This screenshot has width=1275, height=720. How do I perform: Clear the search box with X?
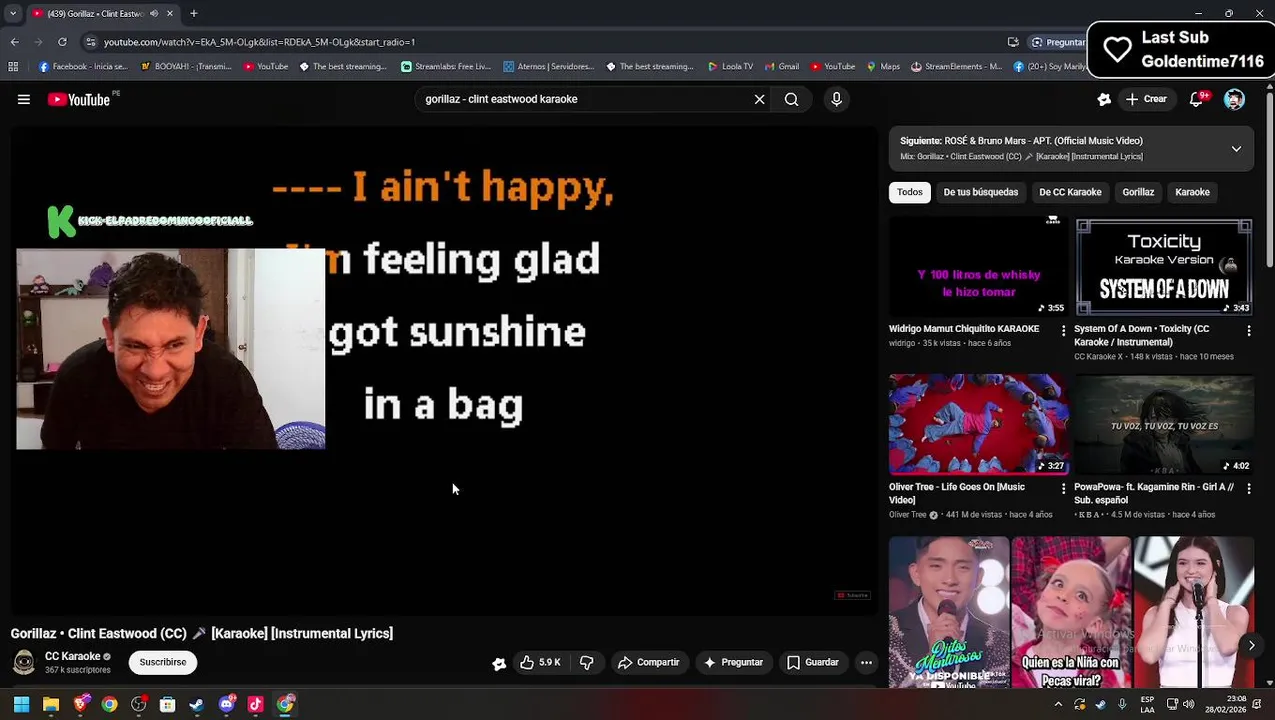759,99
